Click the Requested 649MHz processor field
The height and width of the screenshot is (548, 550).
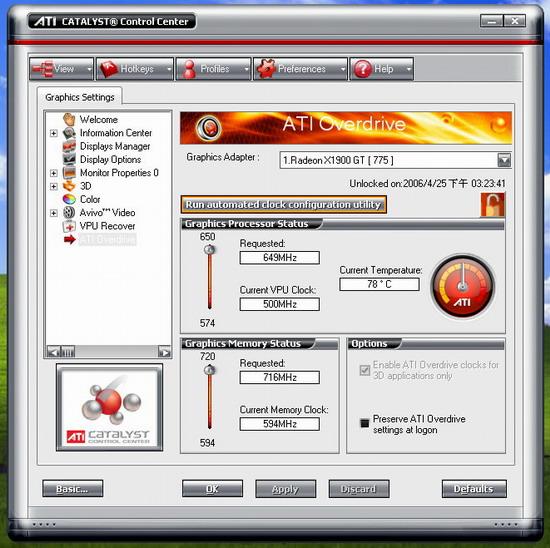[280, 258]
